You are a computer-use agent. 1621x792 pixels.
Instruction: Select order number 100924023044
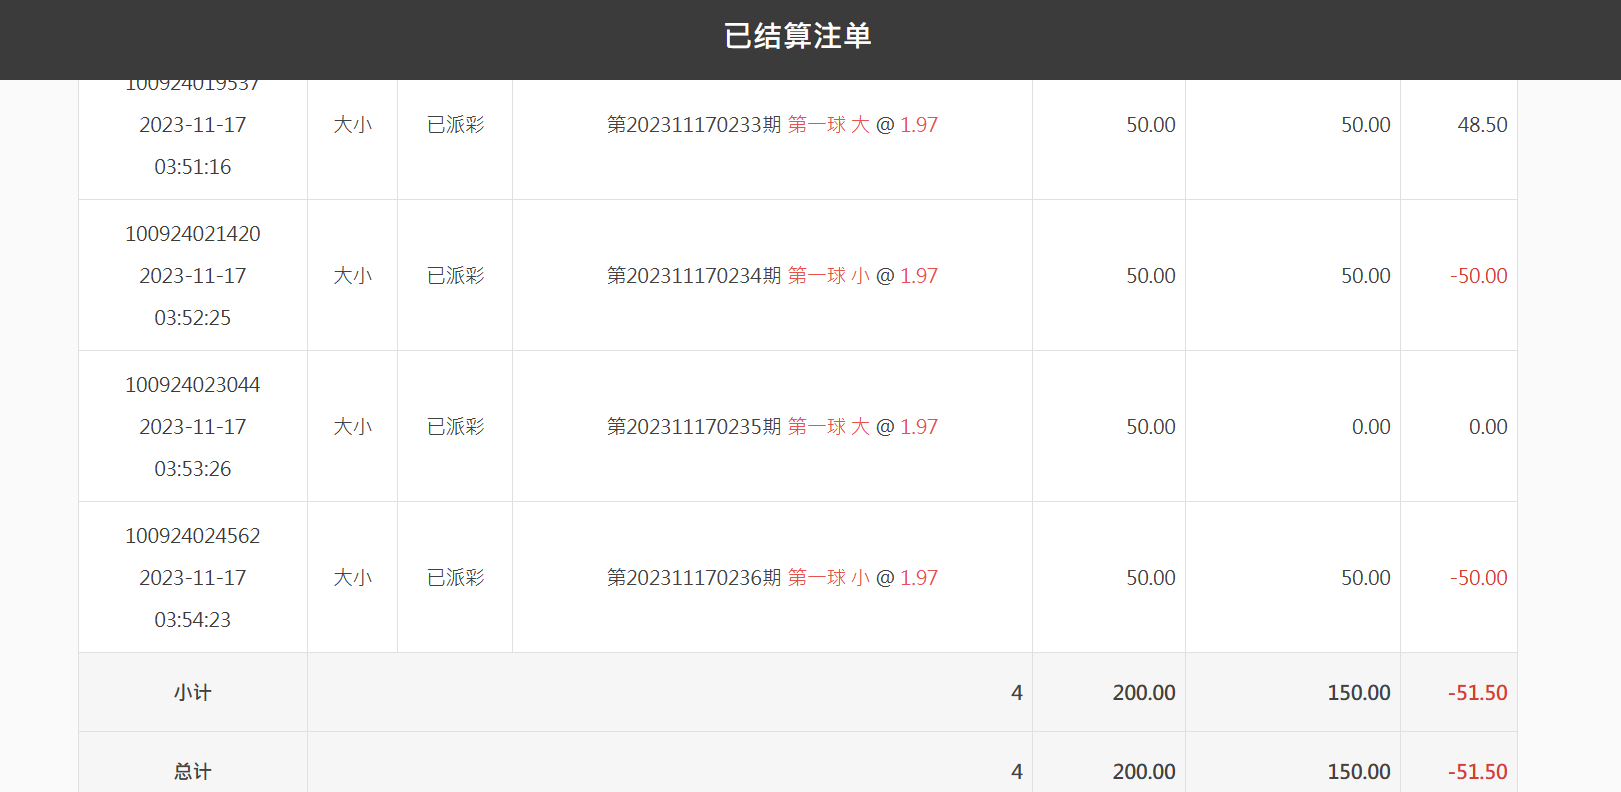tap(193, 385)
